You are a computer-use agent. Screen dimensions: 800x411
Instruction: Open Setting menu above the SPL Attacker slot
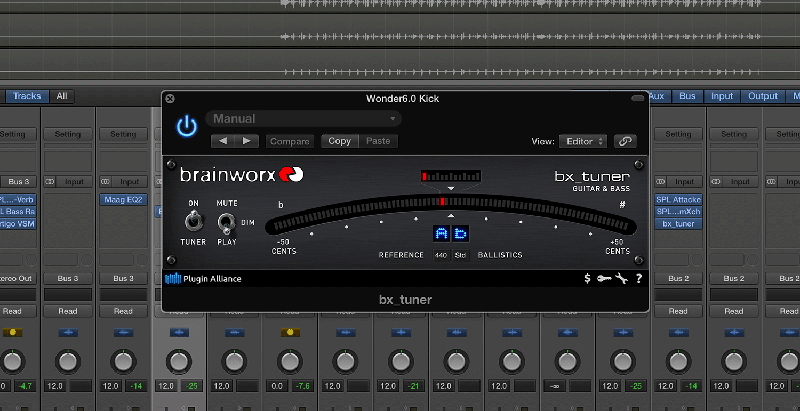coord(678,134)
